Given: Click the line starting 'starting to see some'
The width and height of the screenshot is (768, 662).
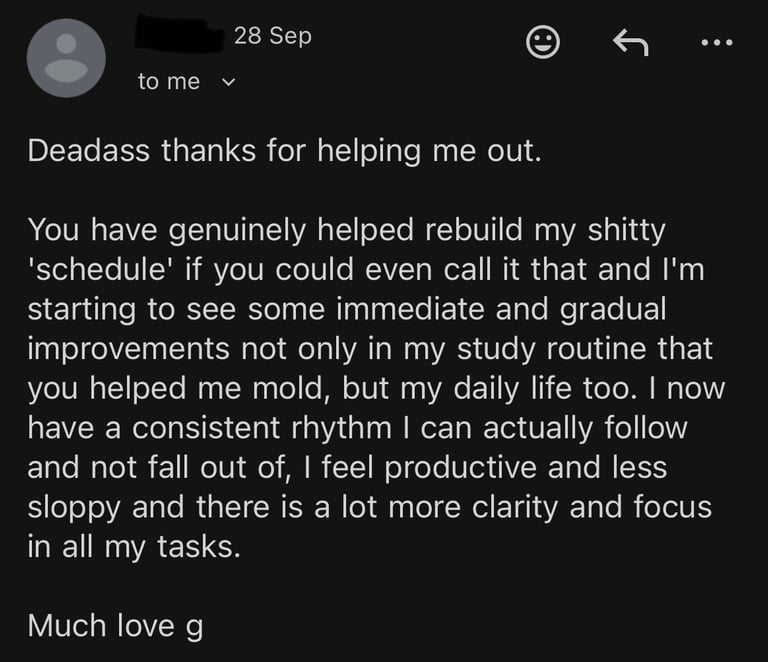Looking at the screenshot, I should coord(346,309).
